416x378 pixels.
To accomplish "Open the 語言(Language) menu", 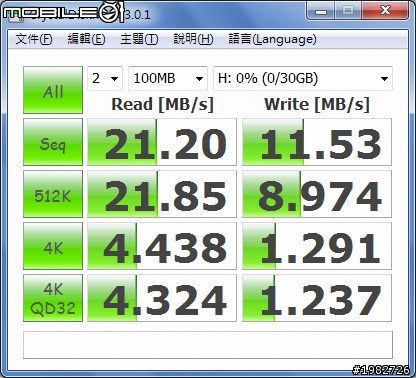I will coord(272,39).
